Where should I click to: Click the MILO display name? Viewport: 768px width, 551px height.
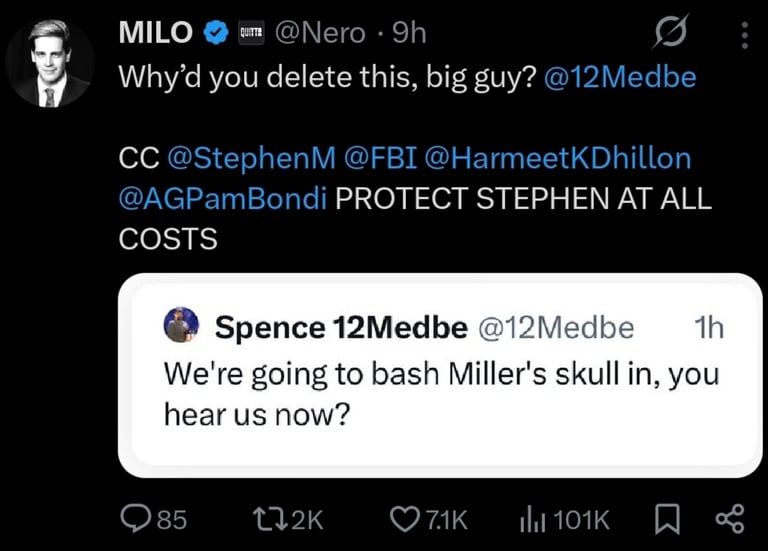point(155,33)
